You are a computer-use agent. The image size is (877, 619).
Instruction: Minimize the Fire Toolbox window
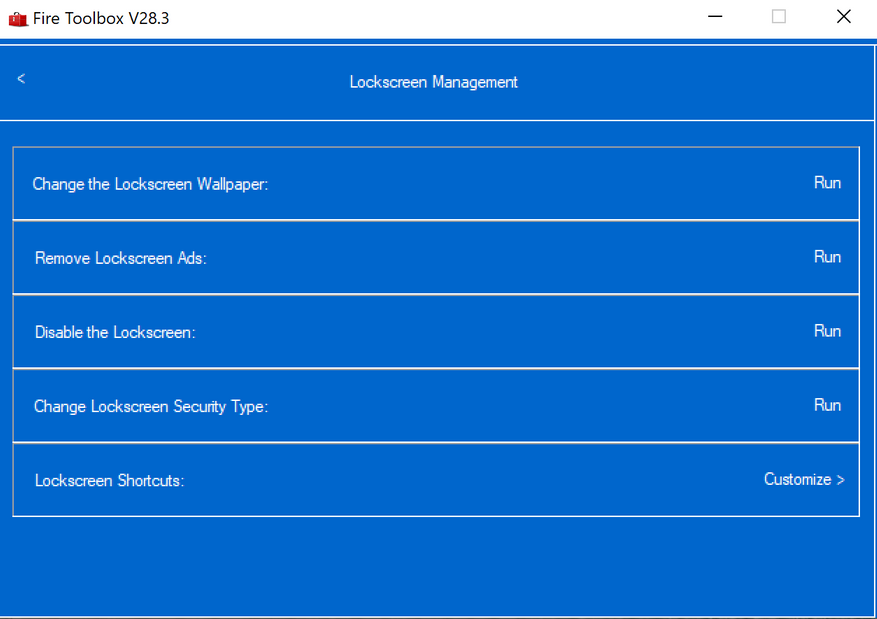pyautogui.click(x=715, y=17)
